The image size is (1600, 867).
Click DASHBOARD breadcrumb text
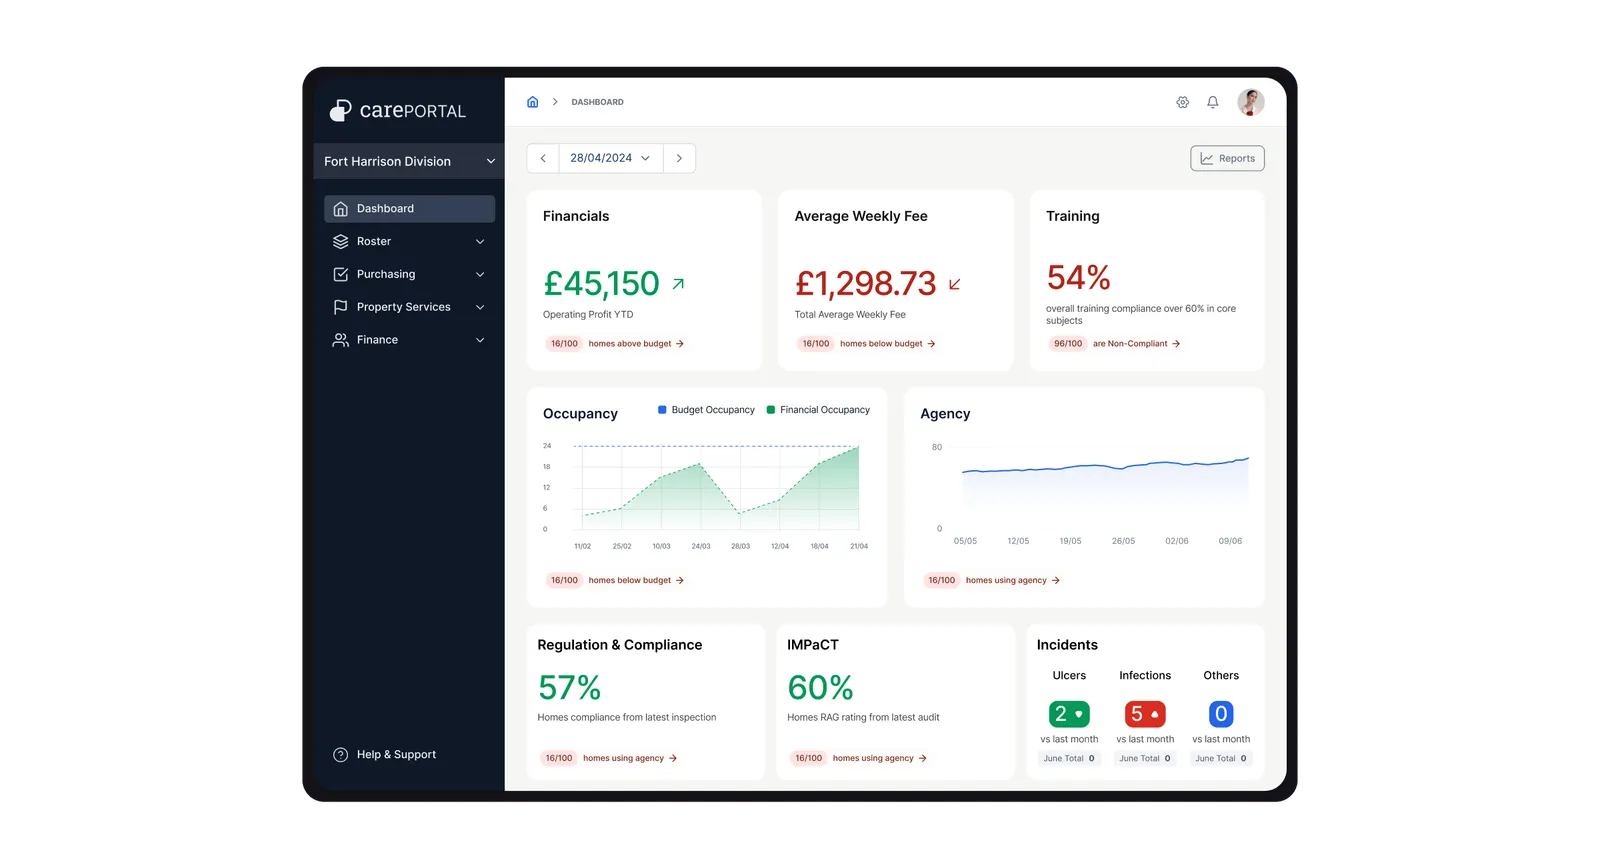[597, 102]
